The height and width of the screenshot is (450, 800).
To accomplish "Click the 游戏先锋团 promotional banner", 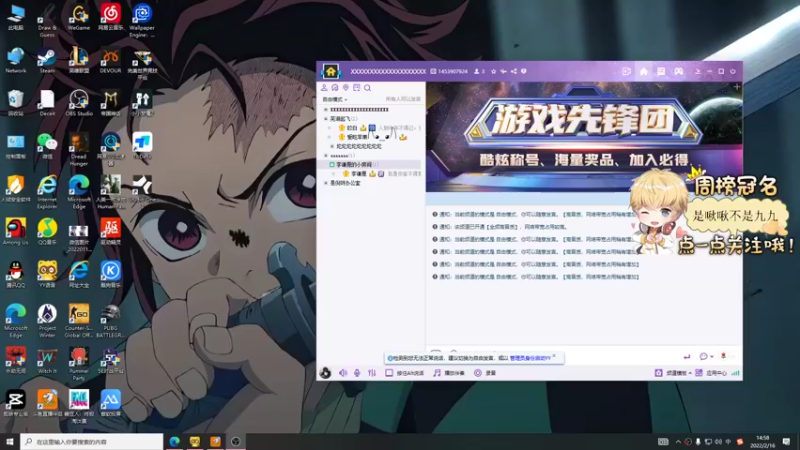I will [x=584, y=137].
